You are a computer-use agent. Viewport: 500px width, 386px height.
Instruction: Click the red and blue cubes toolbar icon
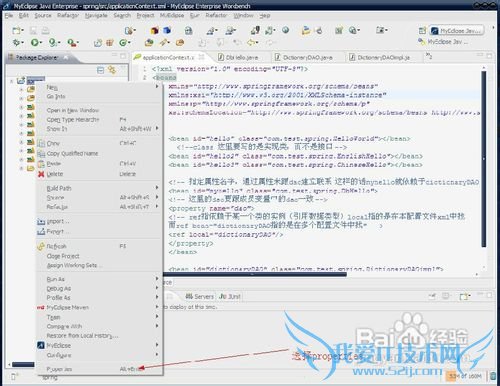pos(154,31)
